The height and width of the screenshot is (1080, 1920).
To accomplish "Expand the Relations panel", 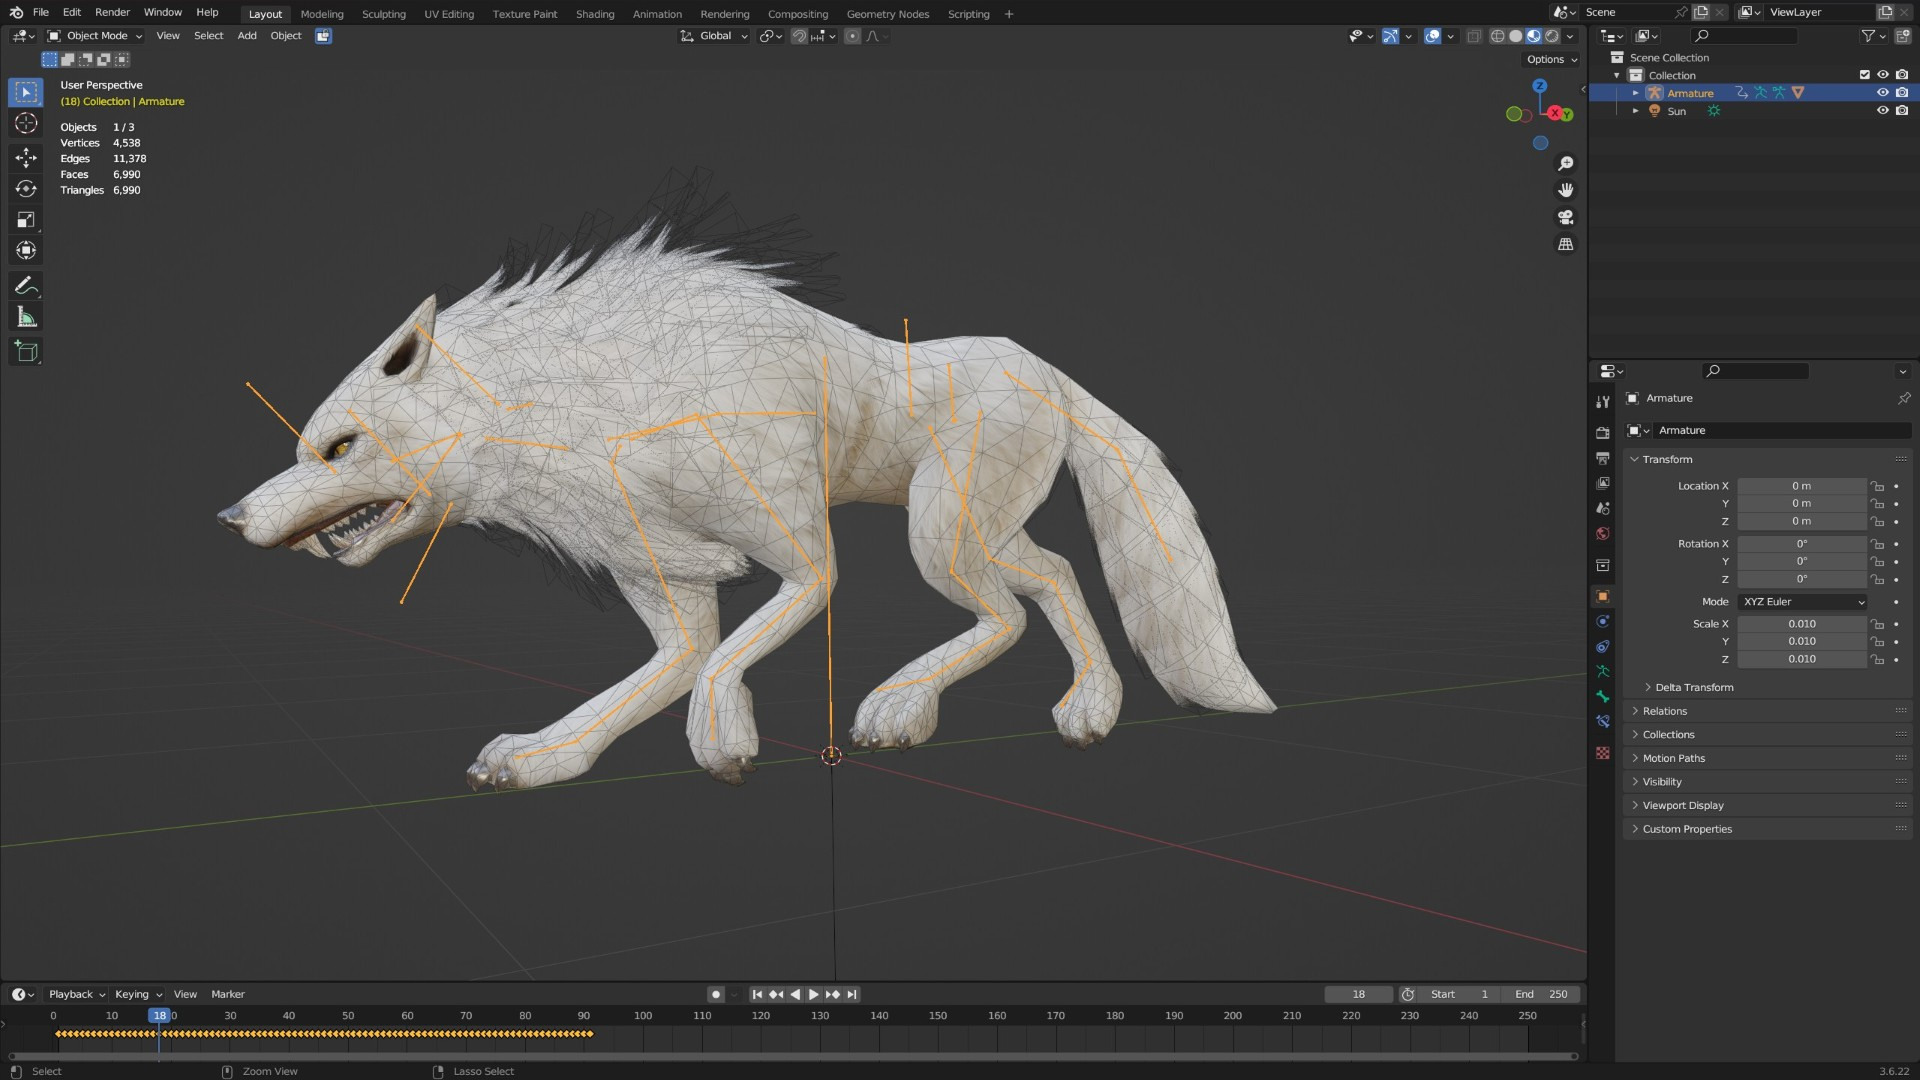I will (1664, 711).
